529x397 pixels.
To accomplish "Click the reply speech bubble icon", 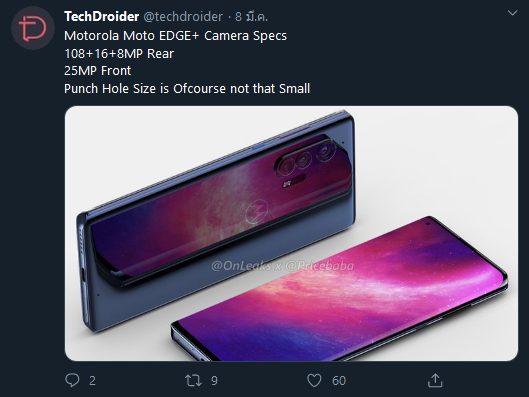I will coord(72,380).
